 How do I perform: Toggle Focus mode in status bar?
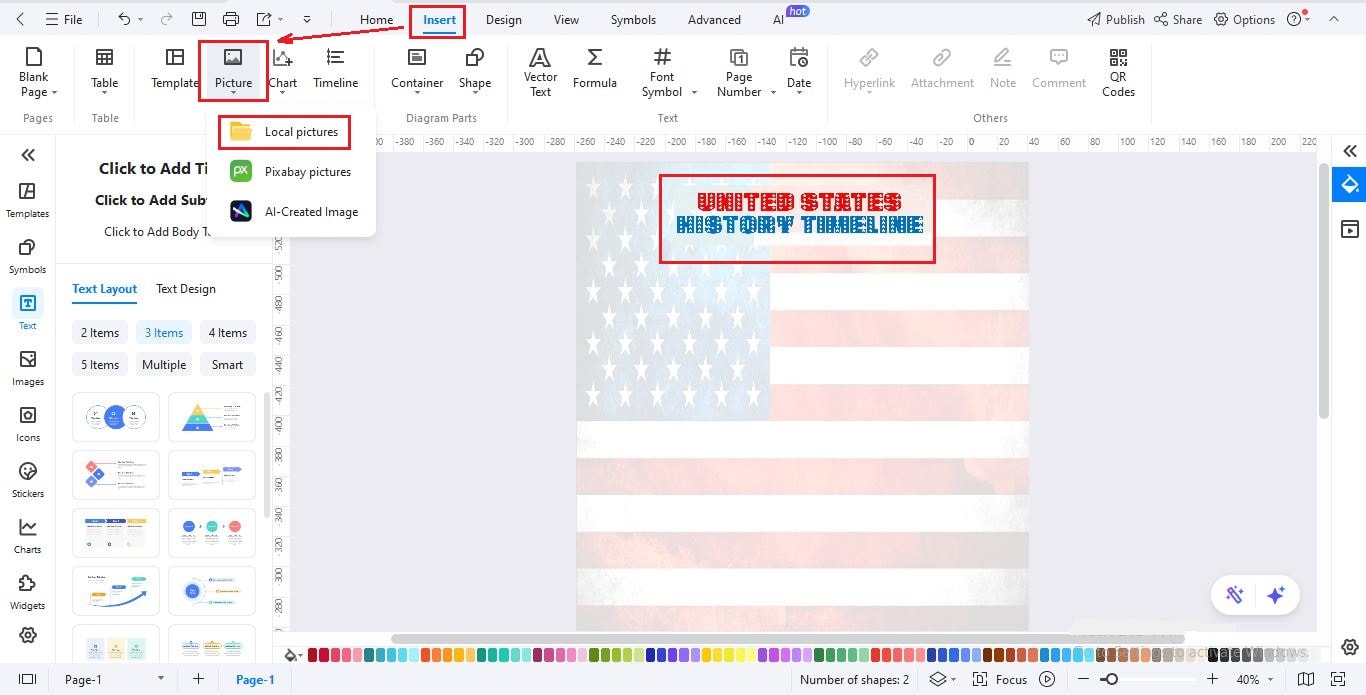coord(1002,679)
